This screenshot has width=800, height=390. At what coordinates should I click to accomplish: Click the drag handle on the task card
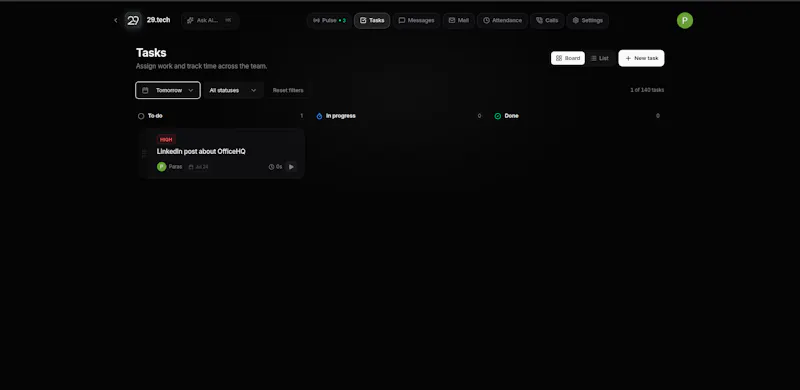[x=144, y=154]
